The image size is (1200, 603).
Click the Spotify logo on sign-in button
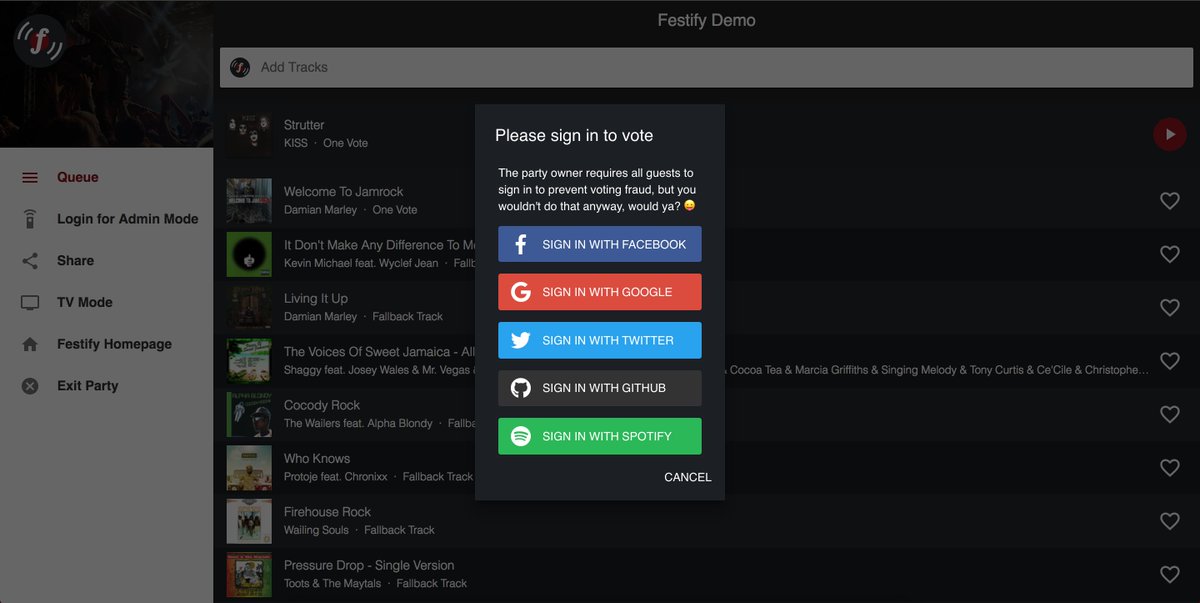point(520,436)
